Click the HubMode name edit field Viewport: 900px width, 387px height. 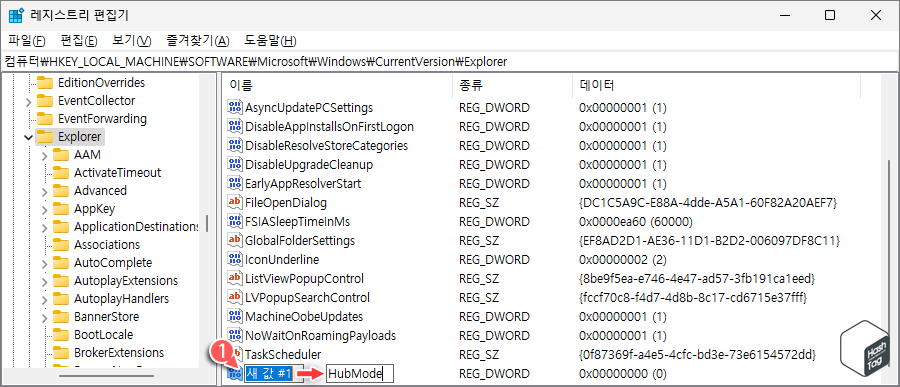pyautogui.click(x=360, y=374)
